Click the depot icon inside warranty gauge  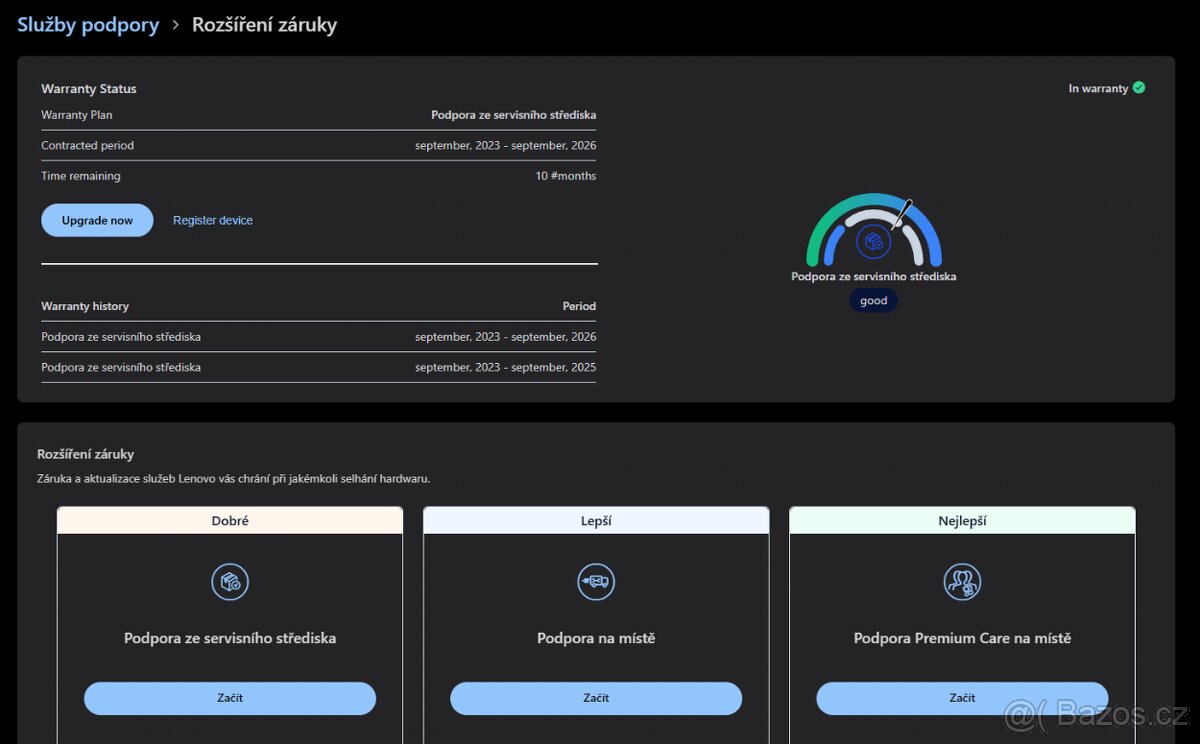click(x=873, y=241)
